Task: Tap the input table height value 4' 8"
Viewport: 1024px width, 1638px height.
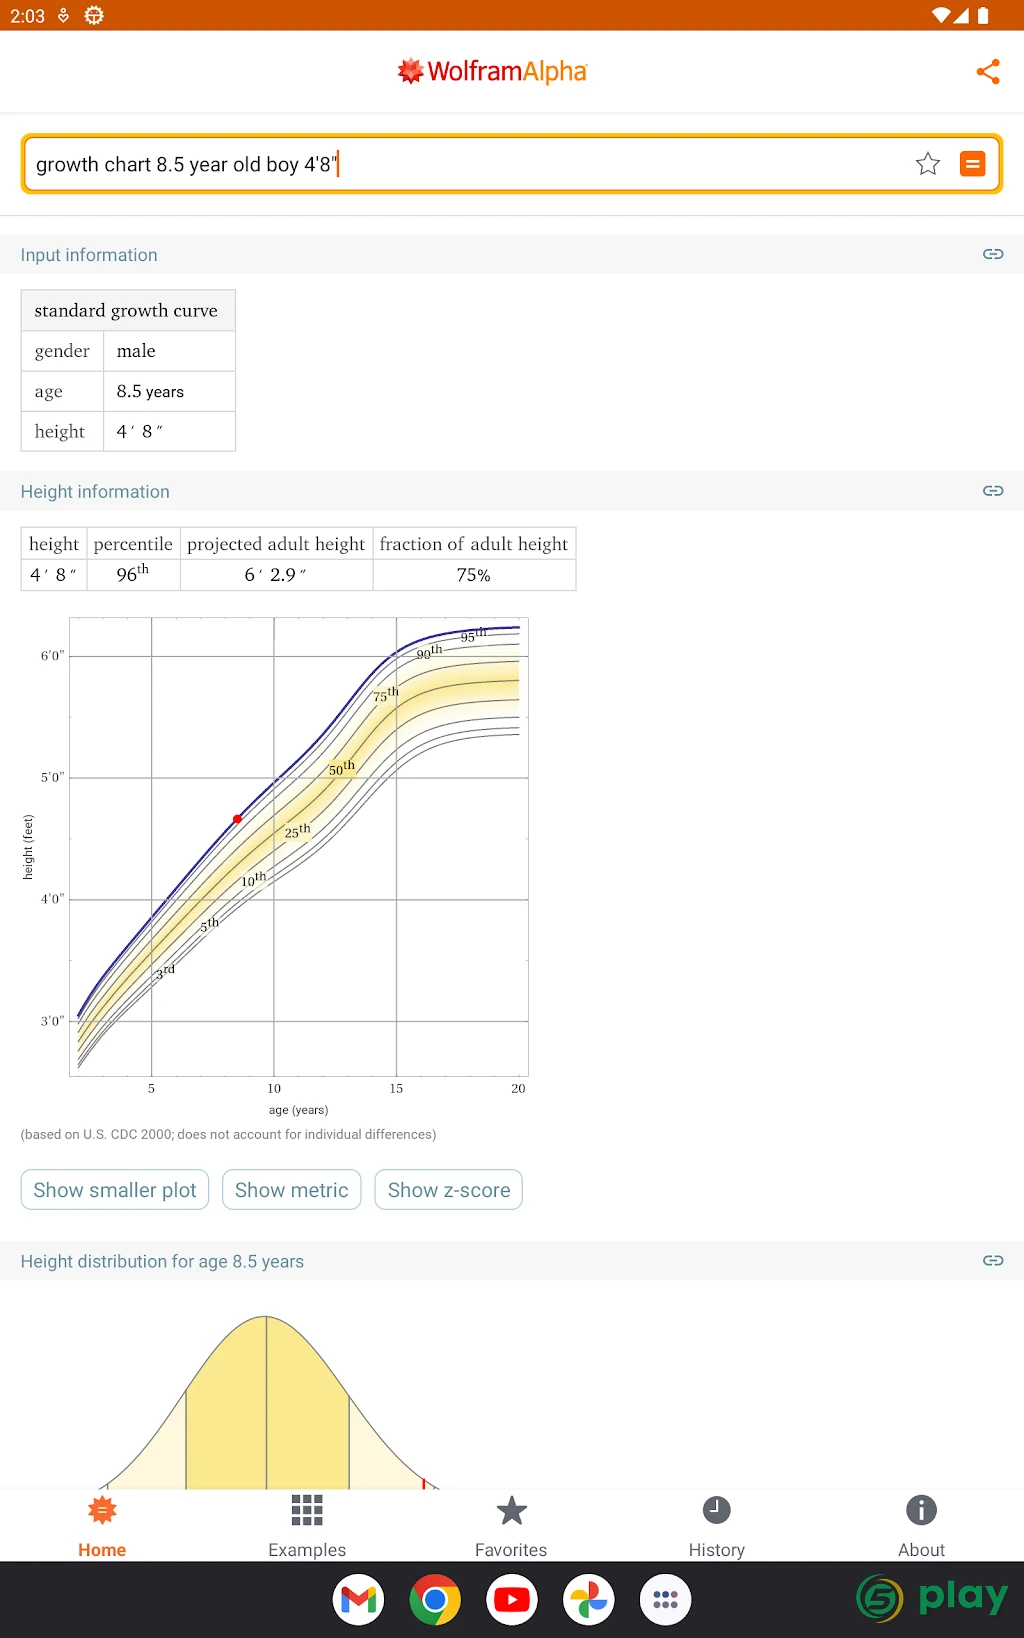Action: point(139,431)
